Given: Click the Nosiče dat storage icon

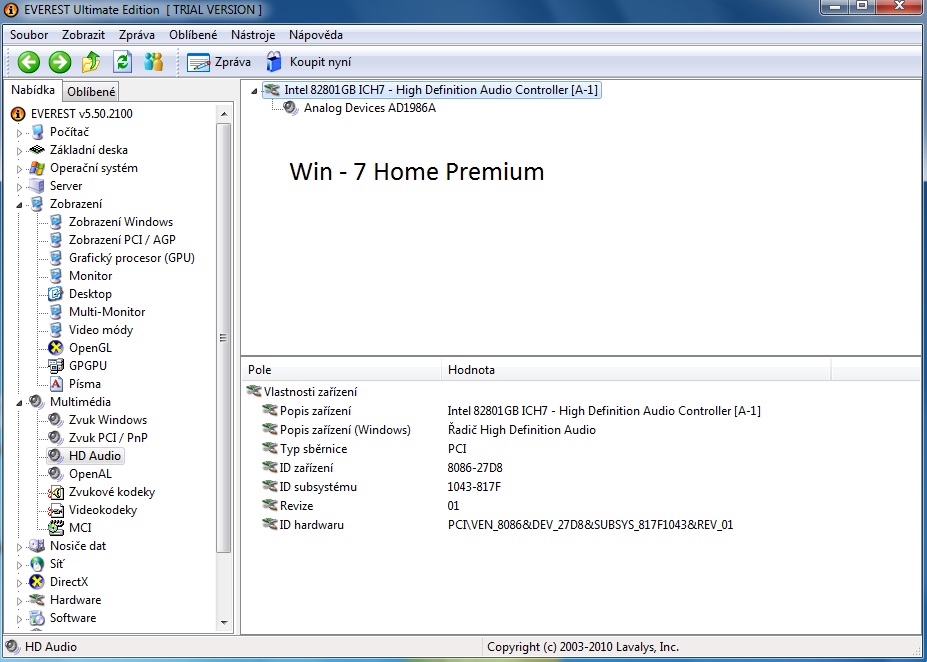Looking at the screenshot, I should click(37, 546).
